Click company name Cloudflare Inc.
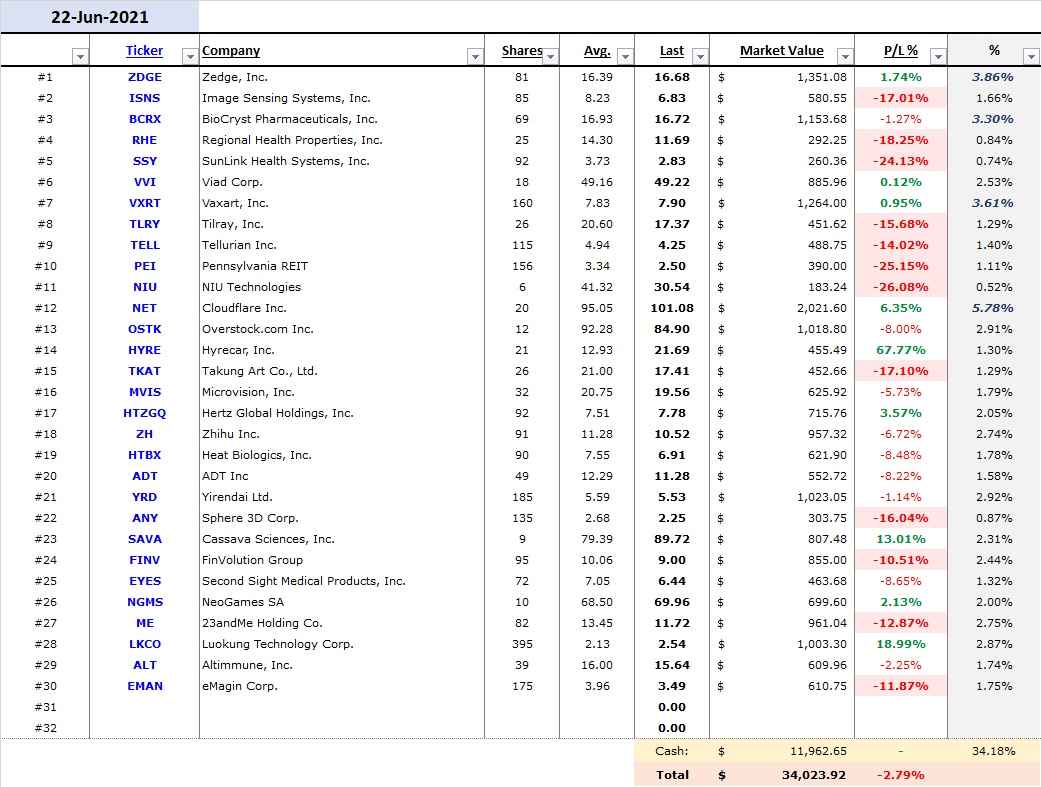1041x787 pixels. [x=244, y=308]
